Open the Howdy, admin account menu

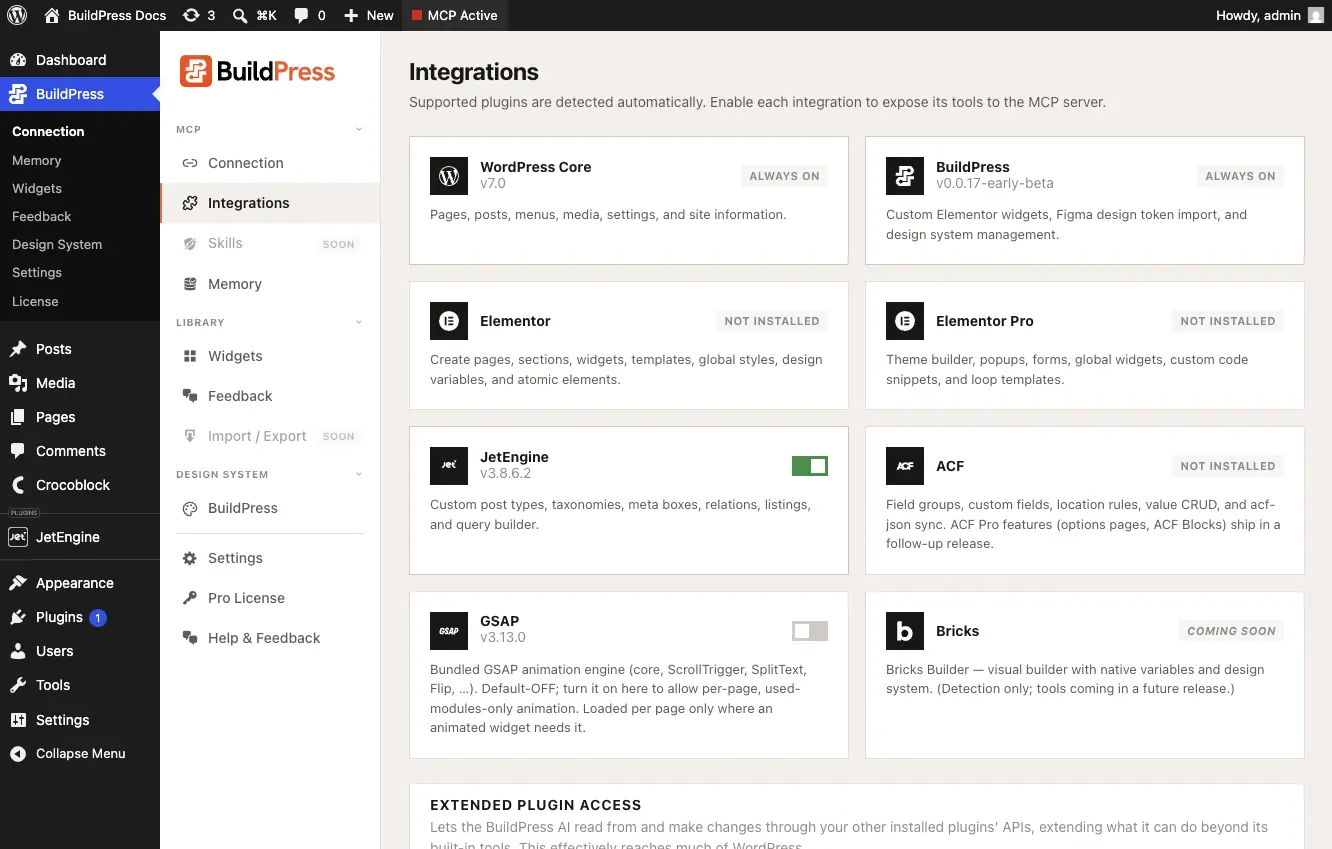point(1269,15)
